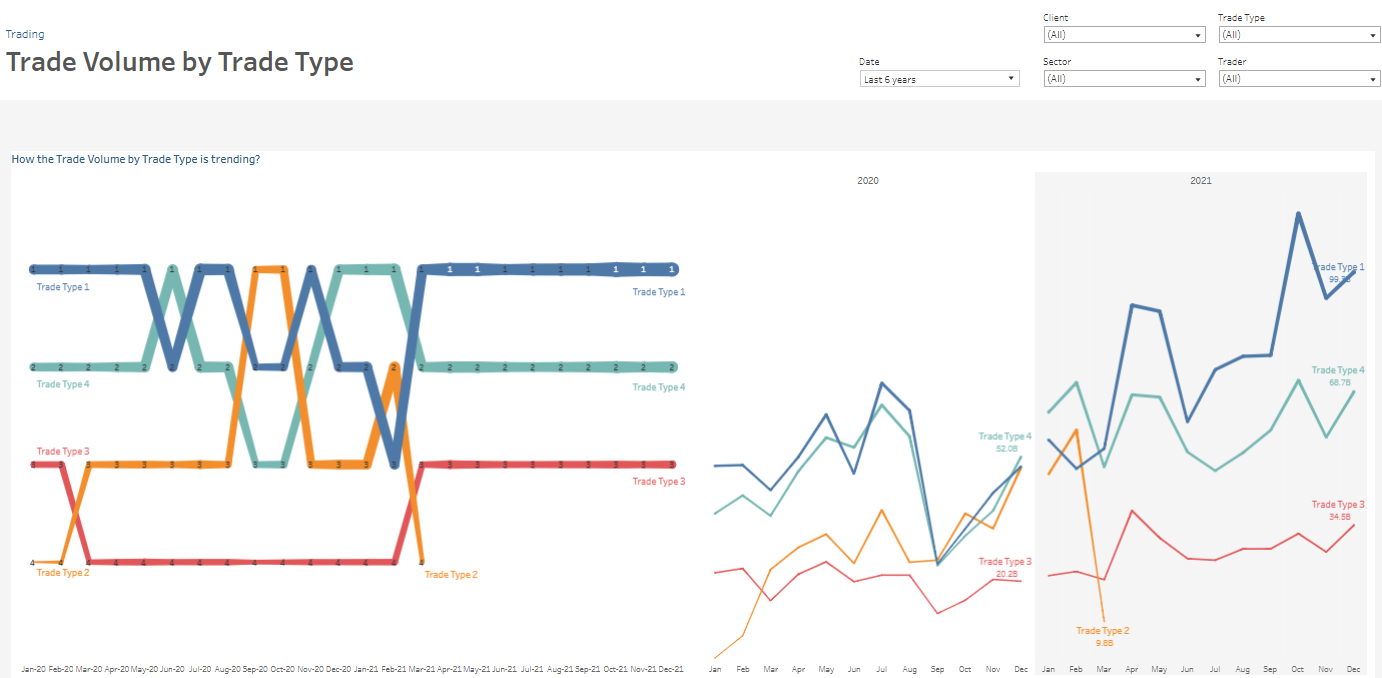1382x678 pixels.
Task: Expand the Sector filter dropdown
Action: click(1123, 79)
